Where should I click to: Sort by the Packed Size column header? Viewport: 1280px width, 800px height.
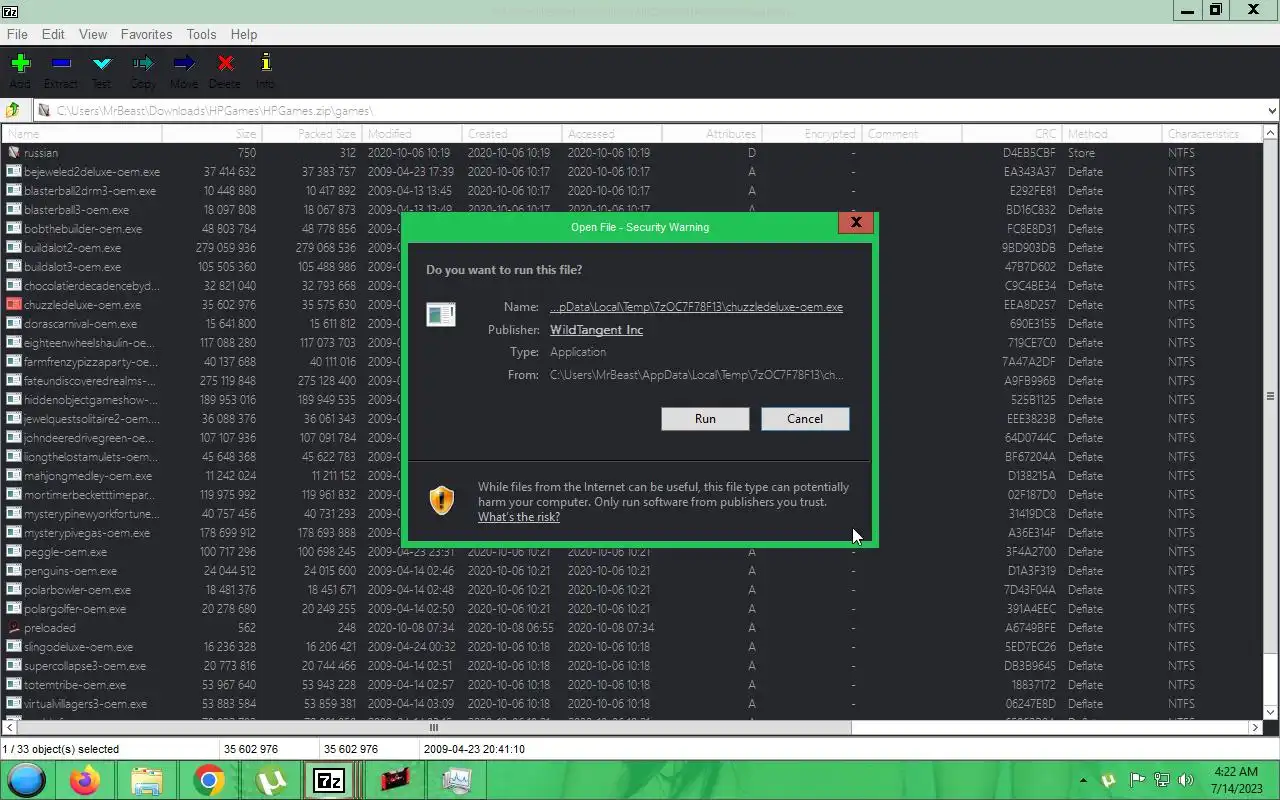(x=311, y=134)
